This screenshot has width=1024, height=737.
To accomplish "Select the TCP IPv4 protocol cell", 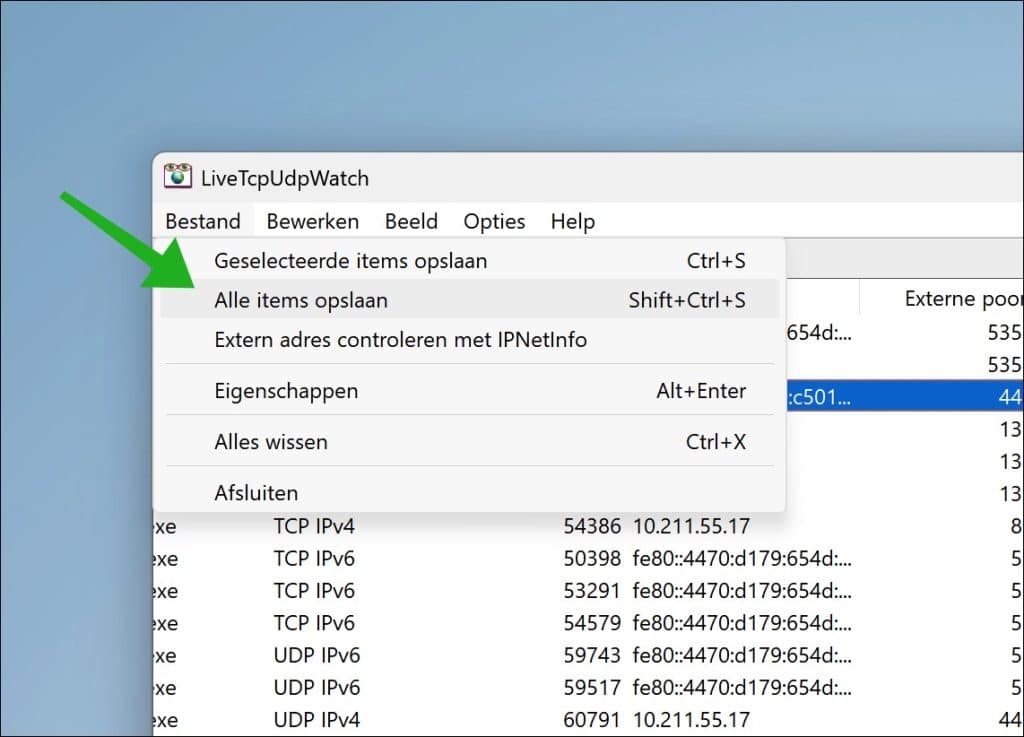I will tap(314, 526).
